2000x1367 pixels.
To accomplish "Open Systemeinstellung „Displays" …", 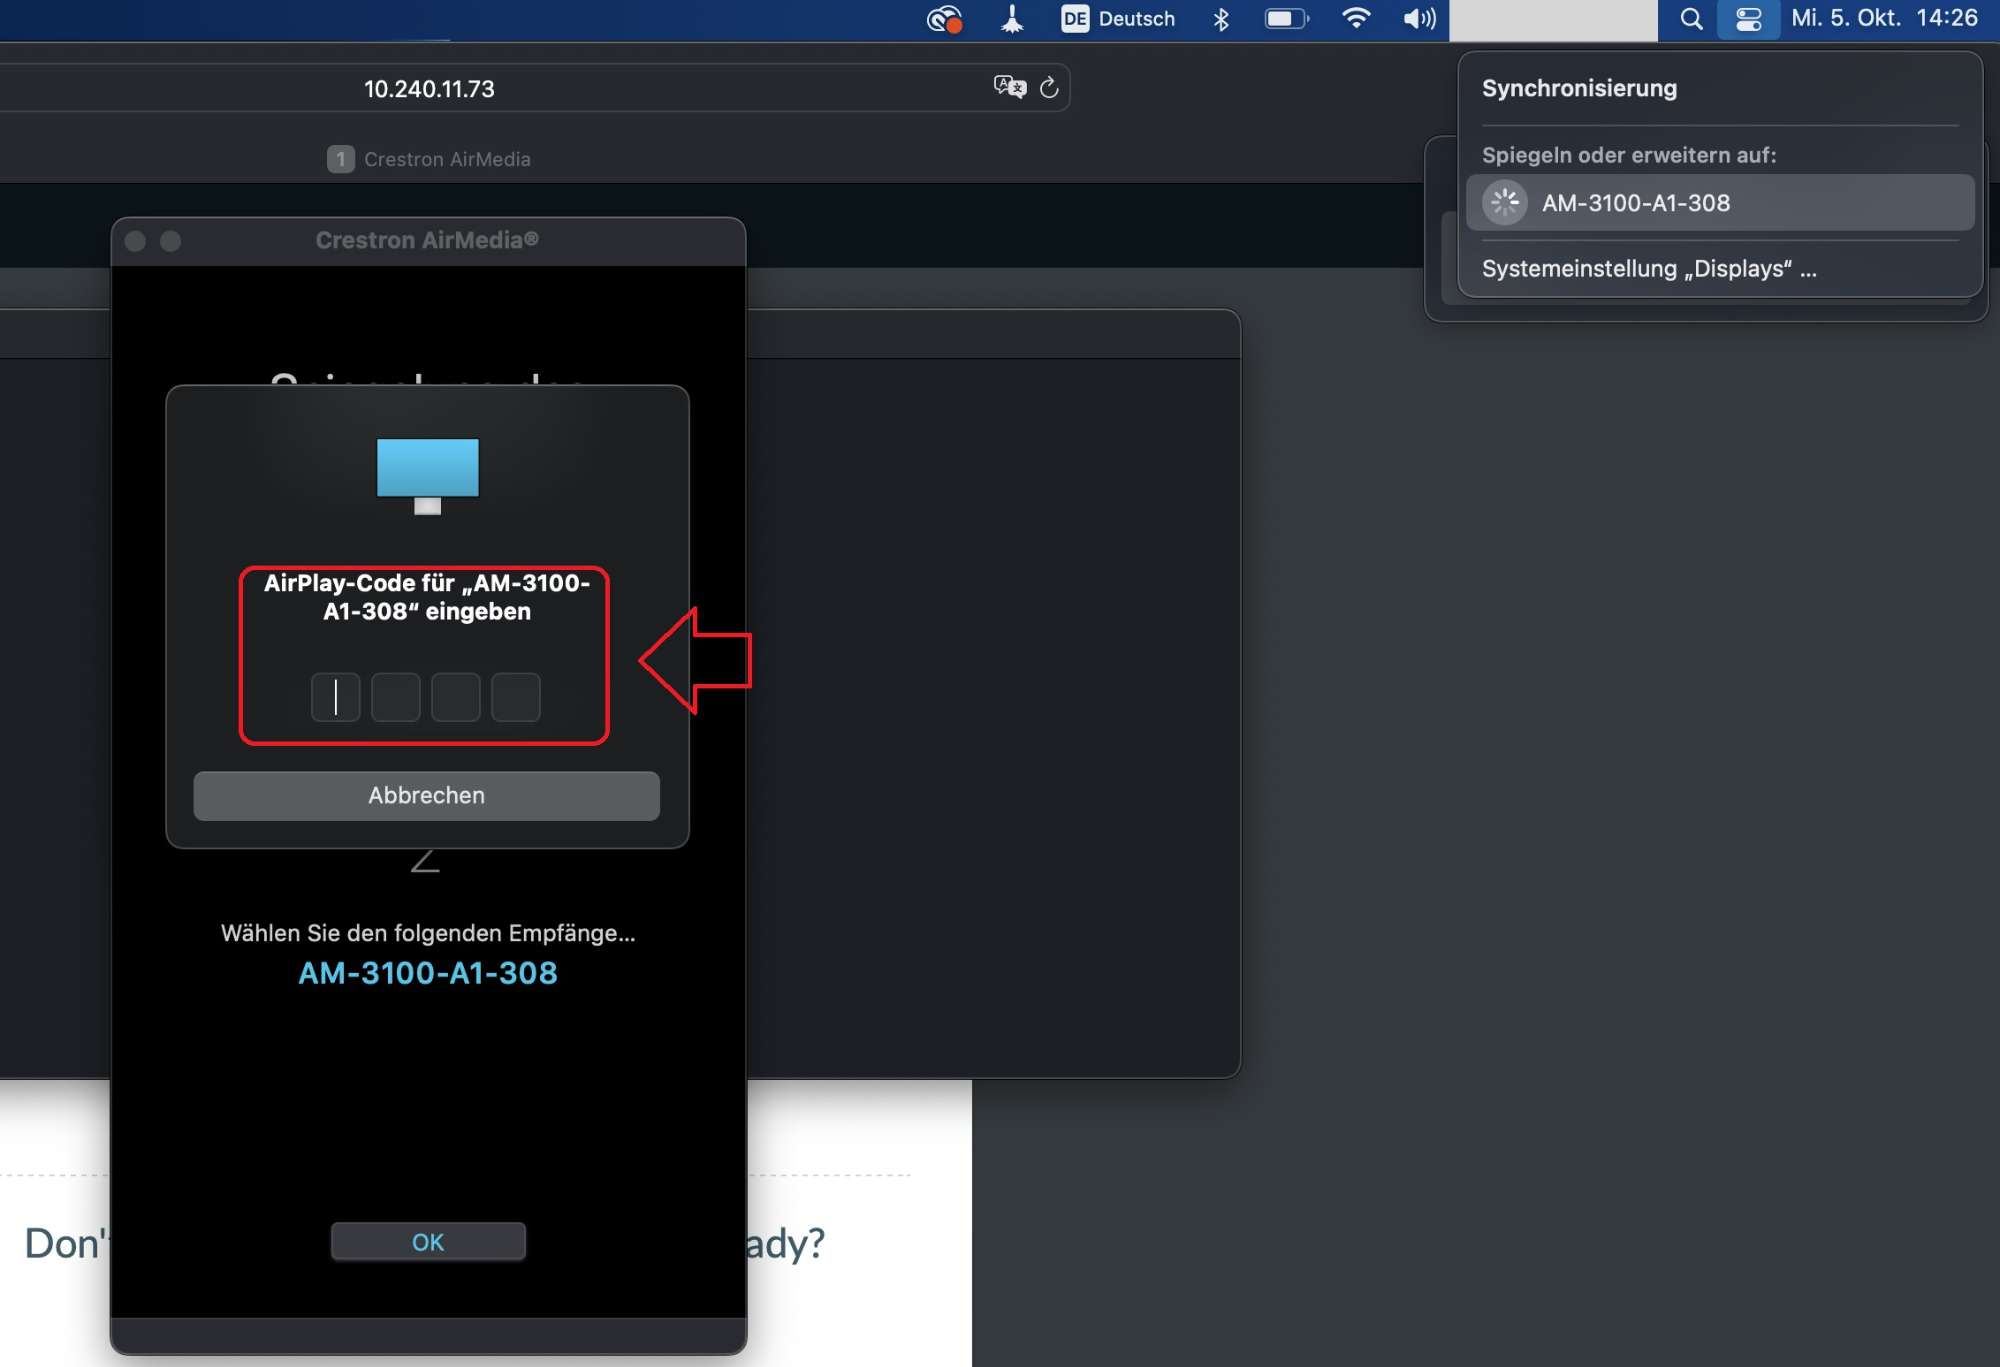I will (1649, 269).
